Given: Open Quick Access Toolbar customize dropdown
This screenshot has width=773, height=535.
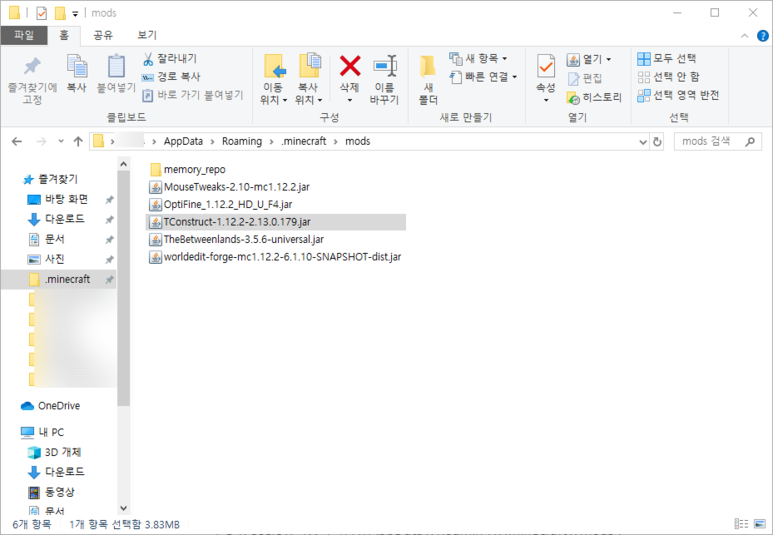Looking at the screenshot, I should point(75,14).
